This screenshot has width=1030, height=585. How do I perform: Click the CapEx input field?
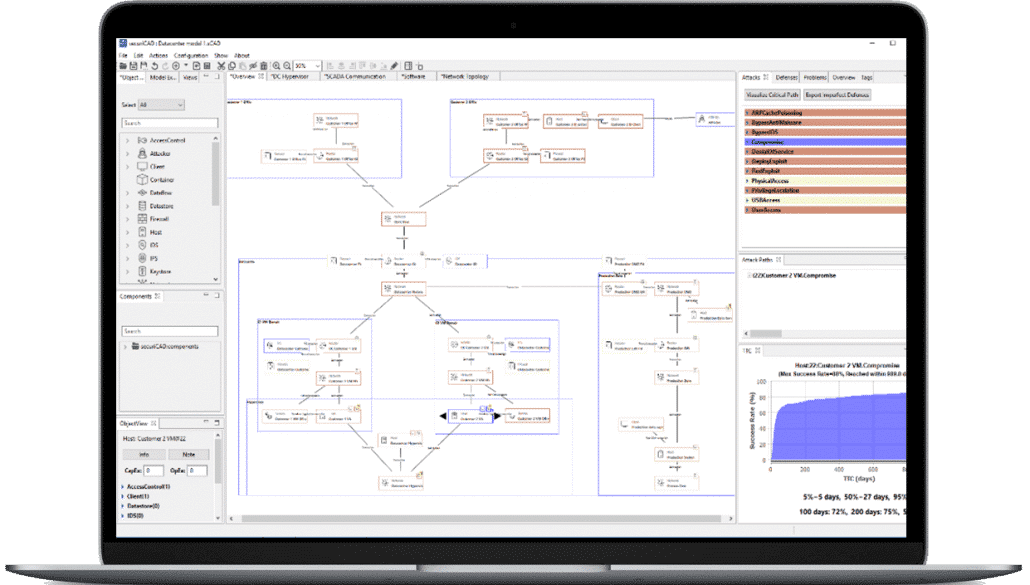pos(154,471)
